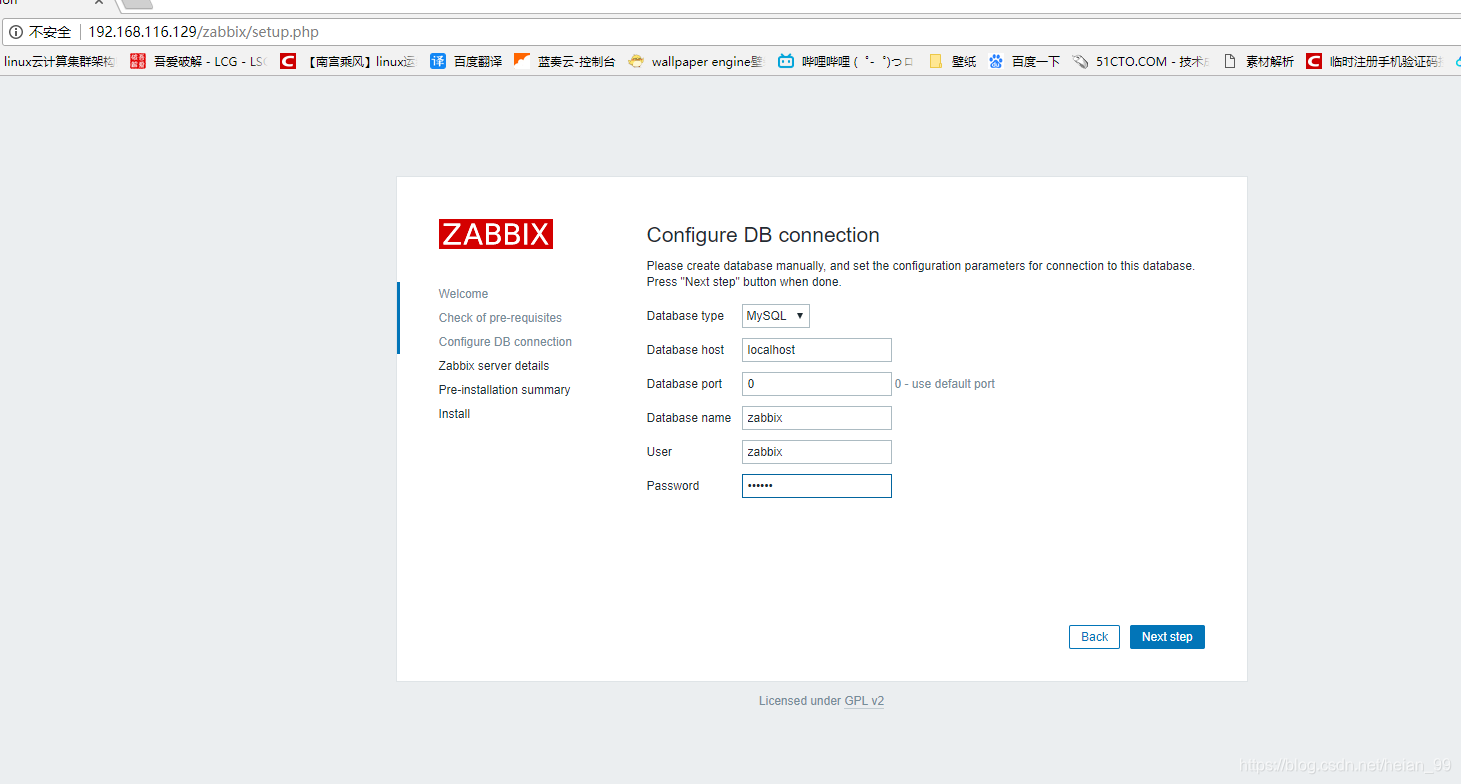Click the Database host label
1461x784 pixels.
pyautogui.click(x=686, y=350)
